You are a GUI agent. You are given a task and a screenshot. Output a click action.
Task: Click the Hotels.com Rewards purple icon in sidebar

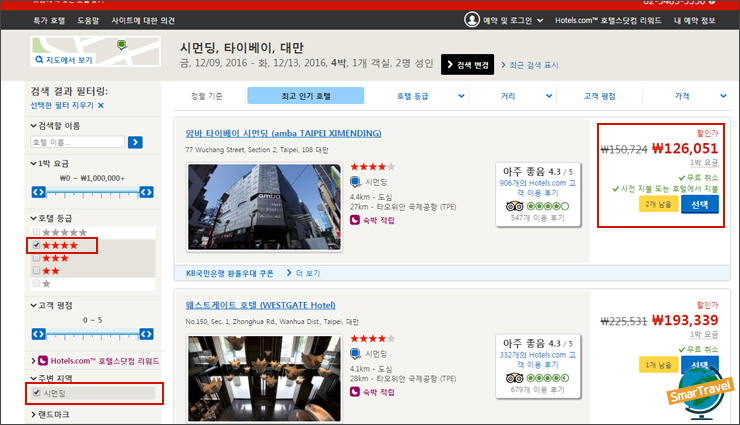pos(43,361)
